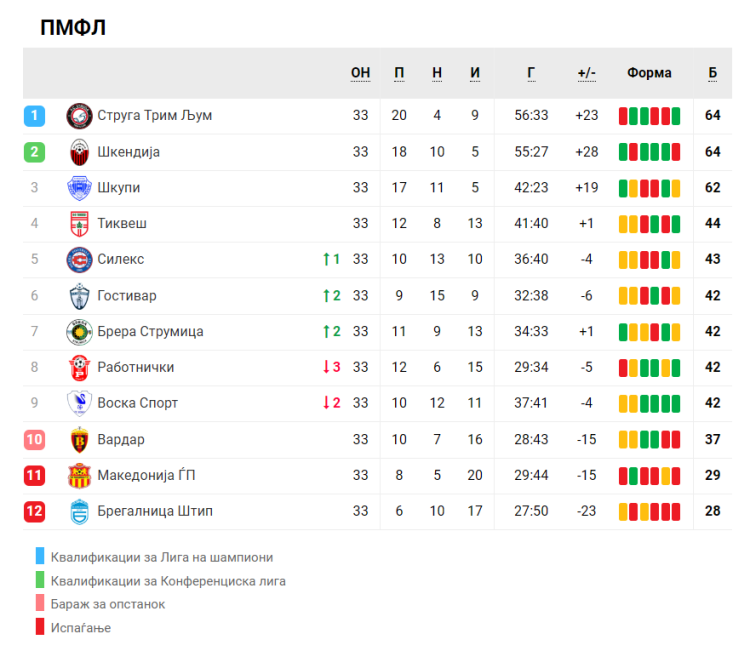Click the Б points column header
Screen dimensions: 750x651
[712, 73]
